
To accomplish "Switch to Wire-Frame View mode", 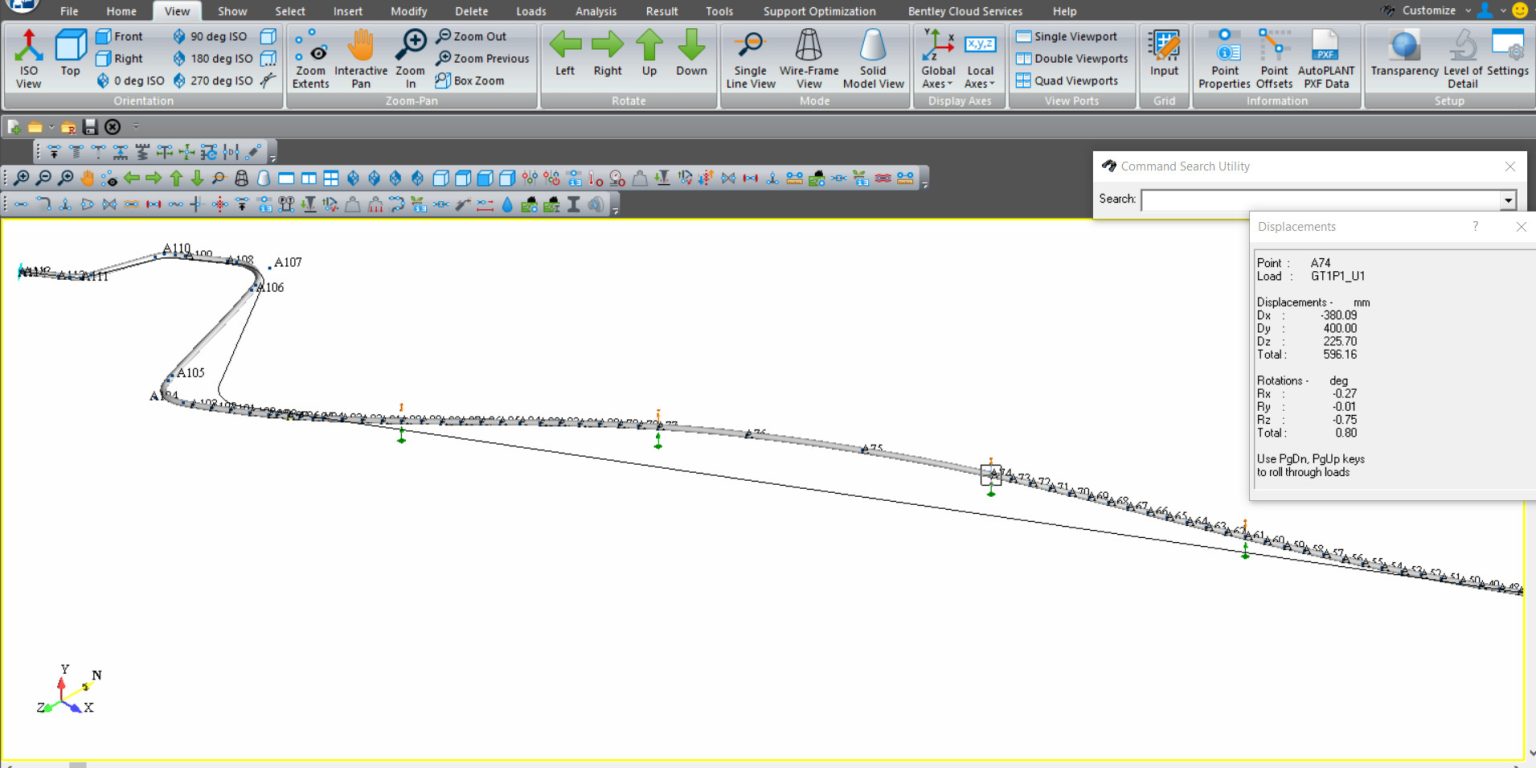I will pos(809,58).
